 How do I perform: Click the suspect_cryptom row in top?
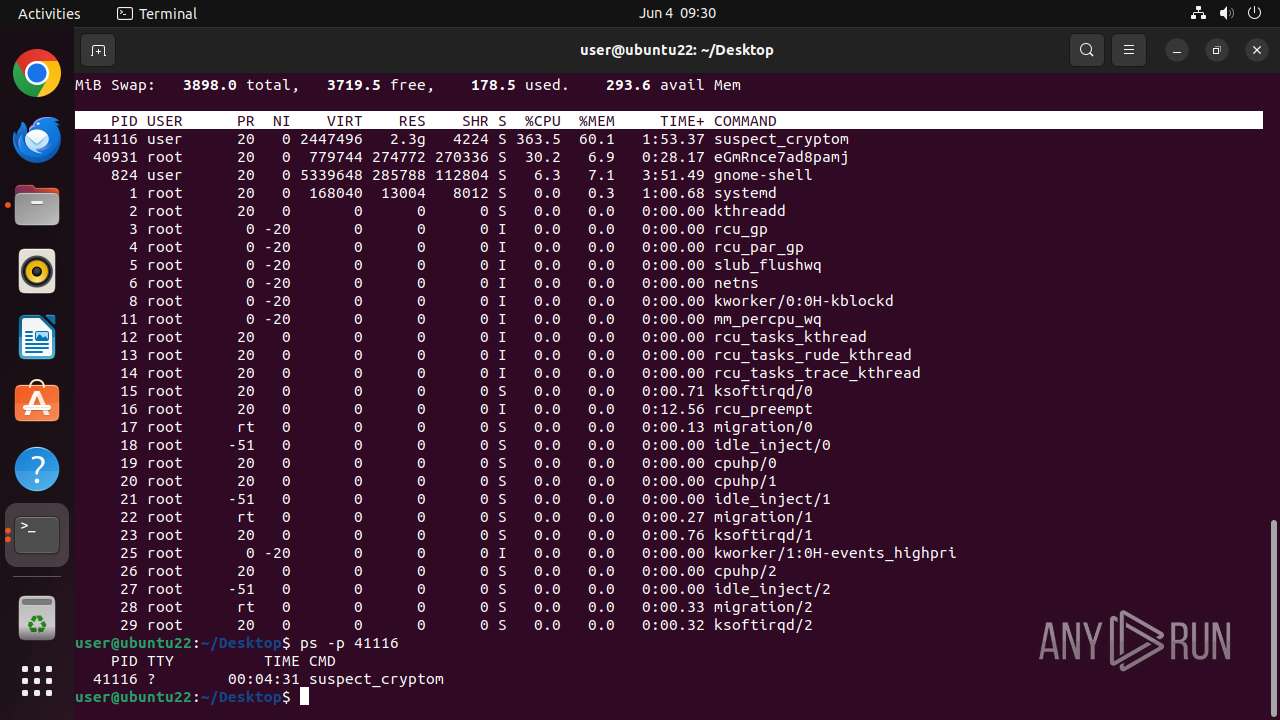click(669, 139)
